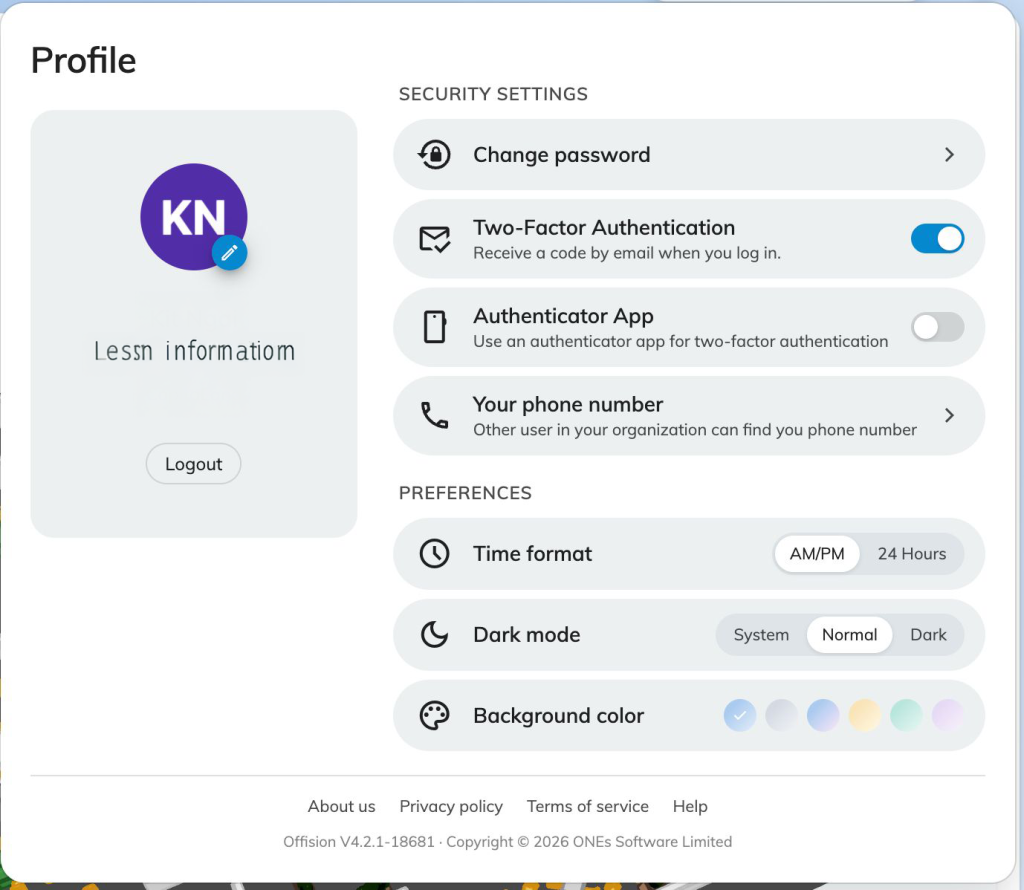The height and width of the screenshot is (890, 1024).
Task: Click the Two-Factor Authentication envelope icon
Action: pos(434,239)
